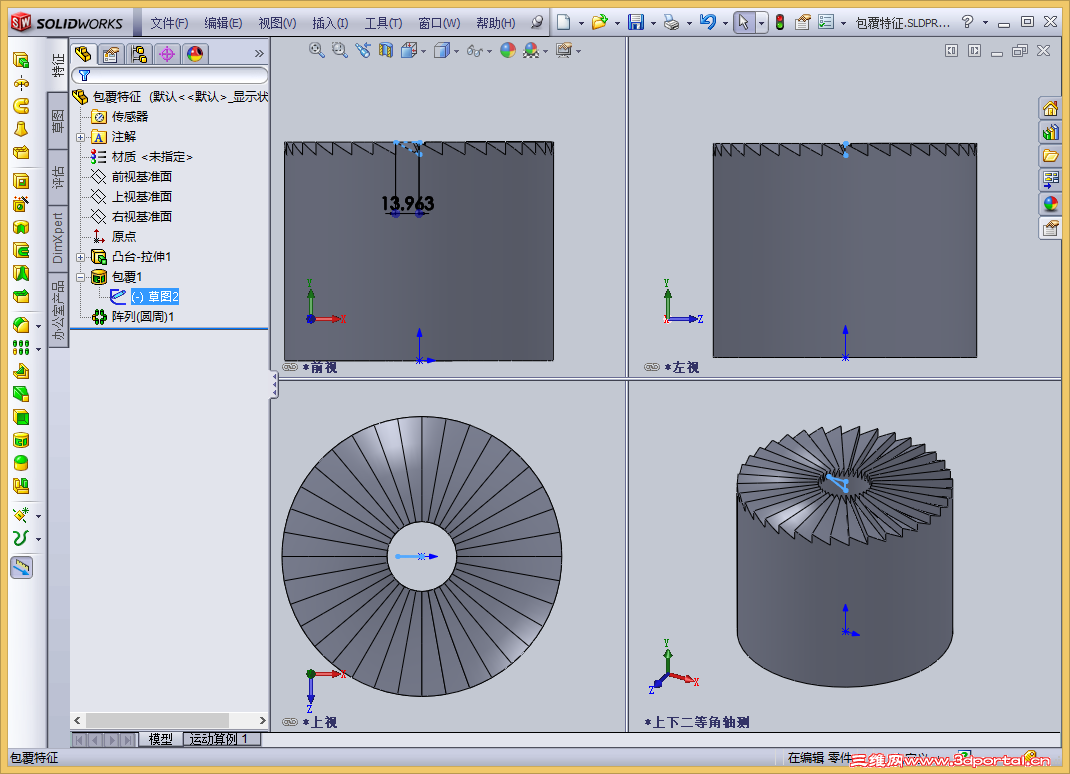Switch to the 运动算例 1 tab
This screenshot has height=774, width=1070.
(222, 739)
